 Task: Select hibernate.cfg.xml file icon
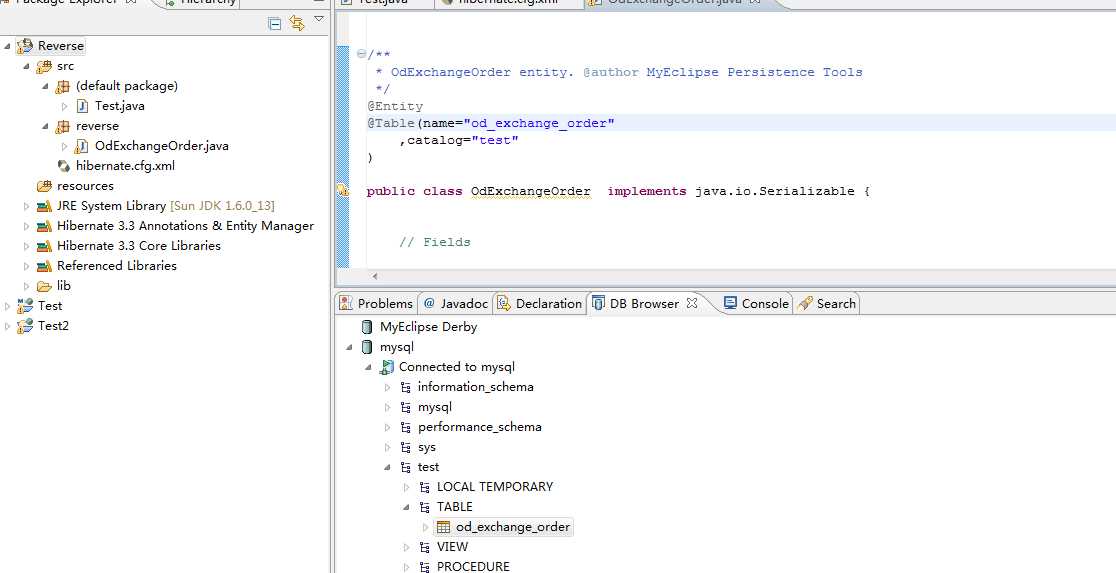click(x=64, y=166)
